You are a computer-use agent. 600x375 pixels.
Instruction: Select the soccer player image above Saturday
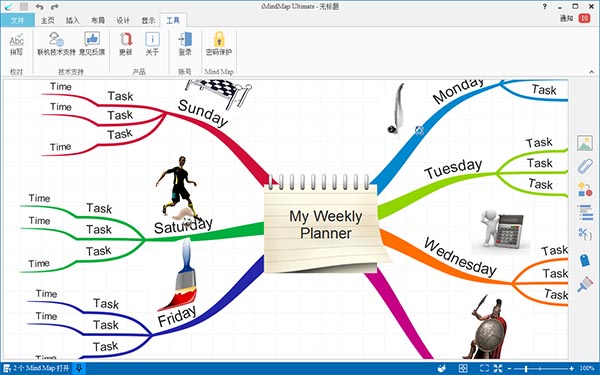179,190
